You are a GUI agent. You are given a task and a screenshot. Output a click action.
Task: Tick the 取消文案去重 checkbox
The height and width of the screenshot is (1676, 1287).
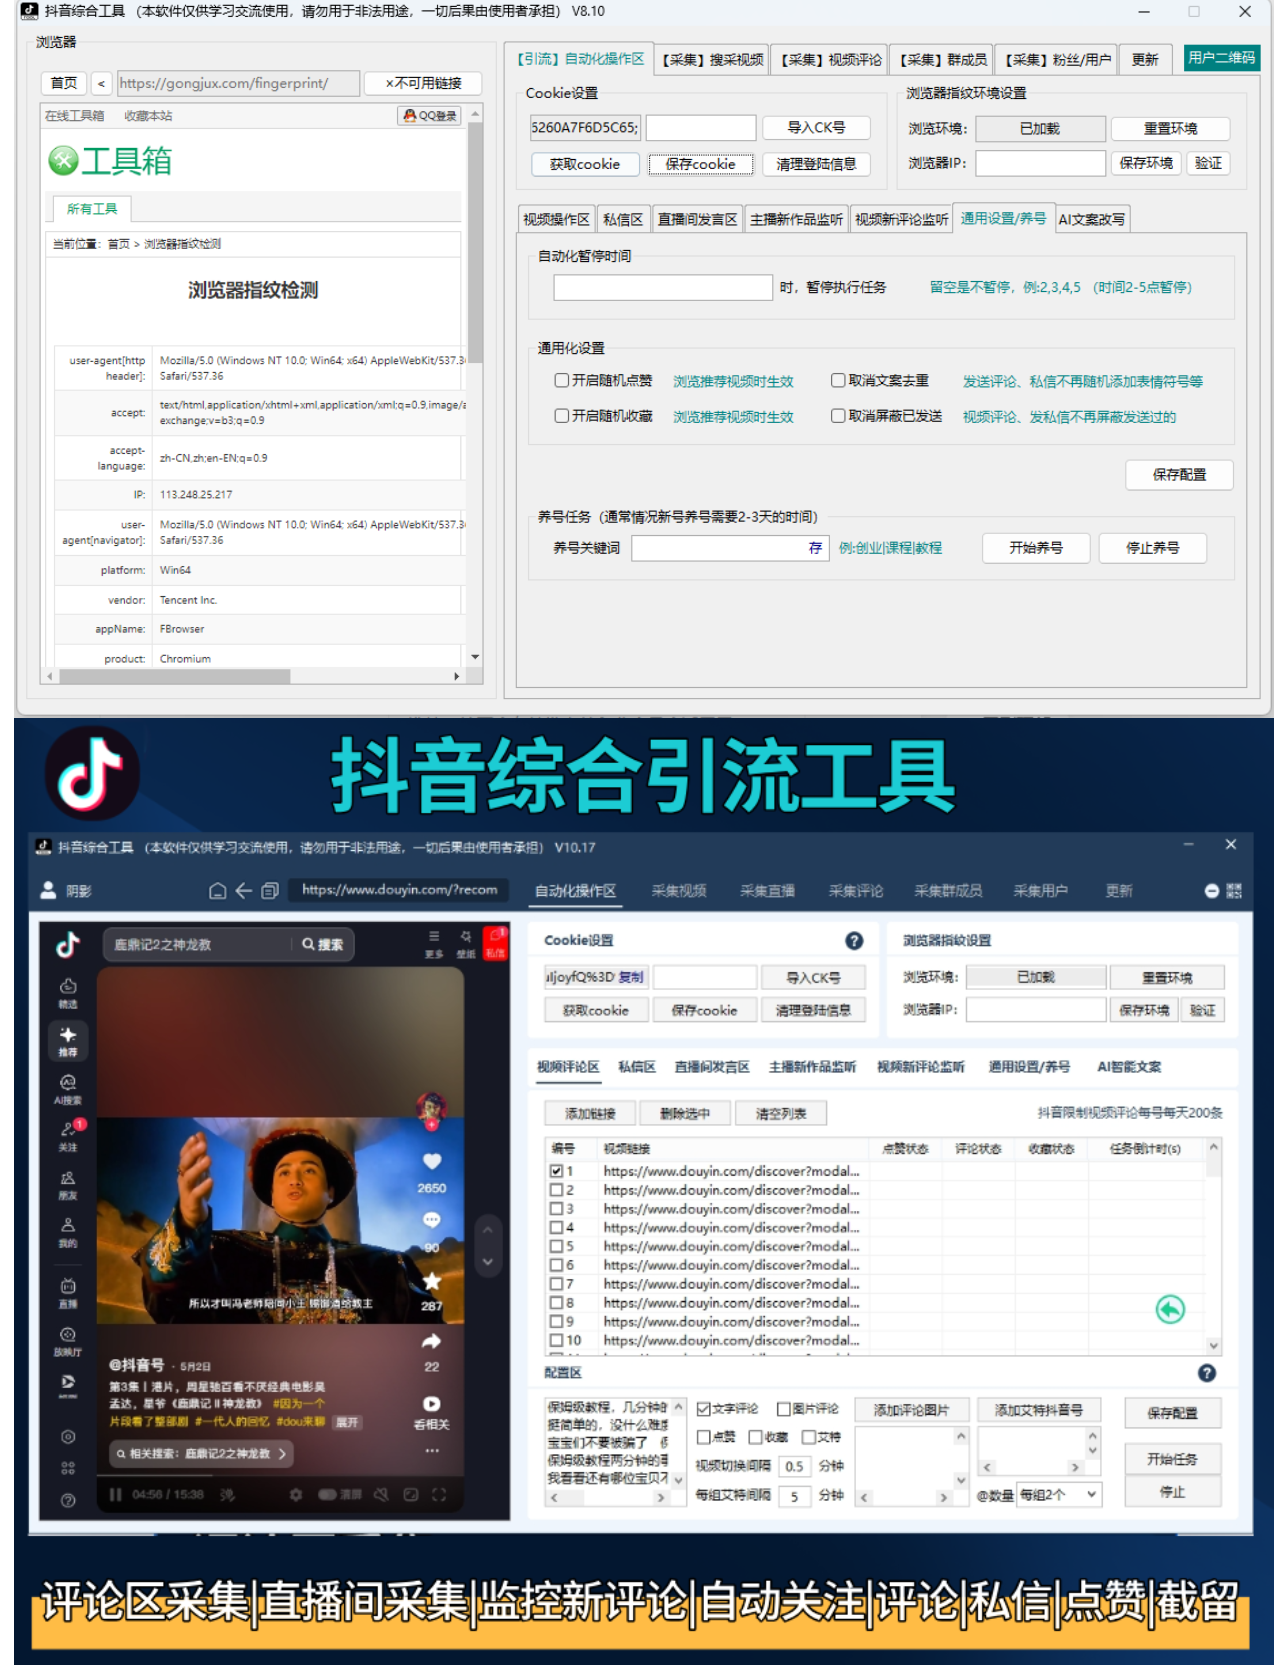pos(838,380)
